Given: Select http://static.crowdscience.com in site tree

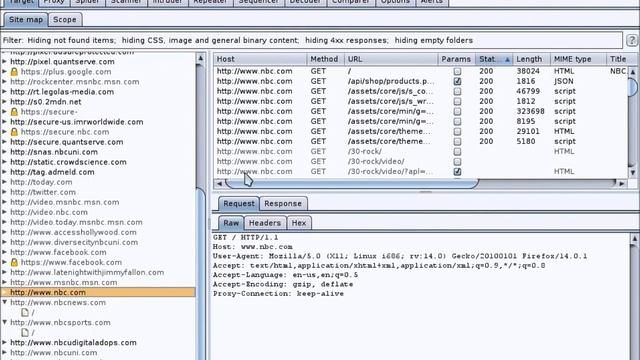Looking at the screenshot, I should coord(68,162).
